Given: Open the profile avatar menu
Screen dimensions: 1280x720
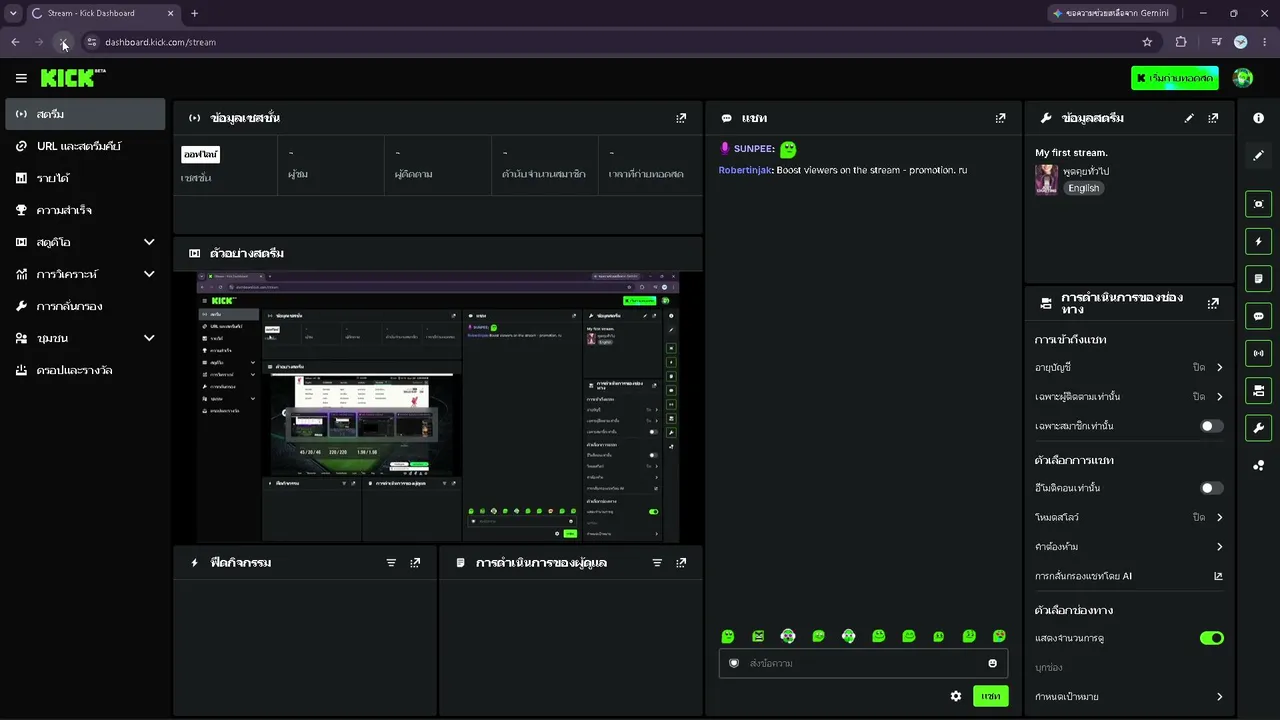Looking at the screenshot, I should tap(1243, 78).
